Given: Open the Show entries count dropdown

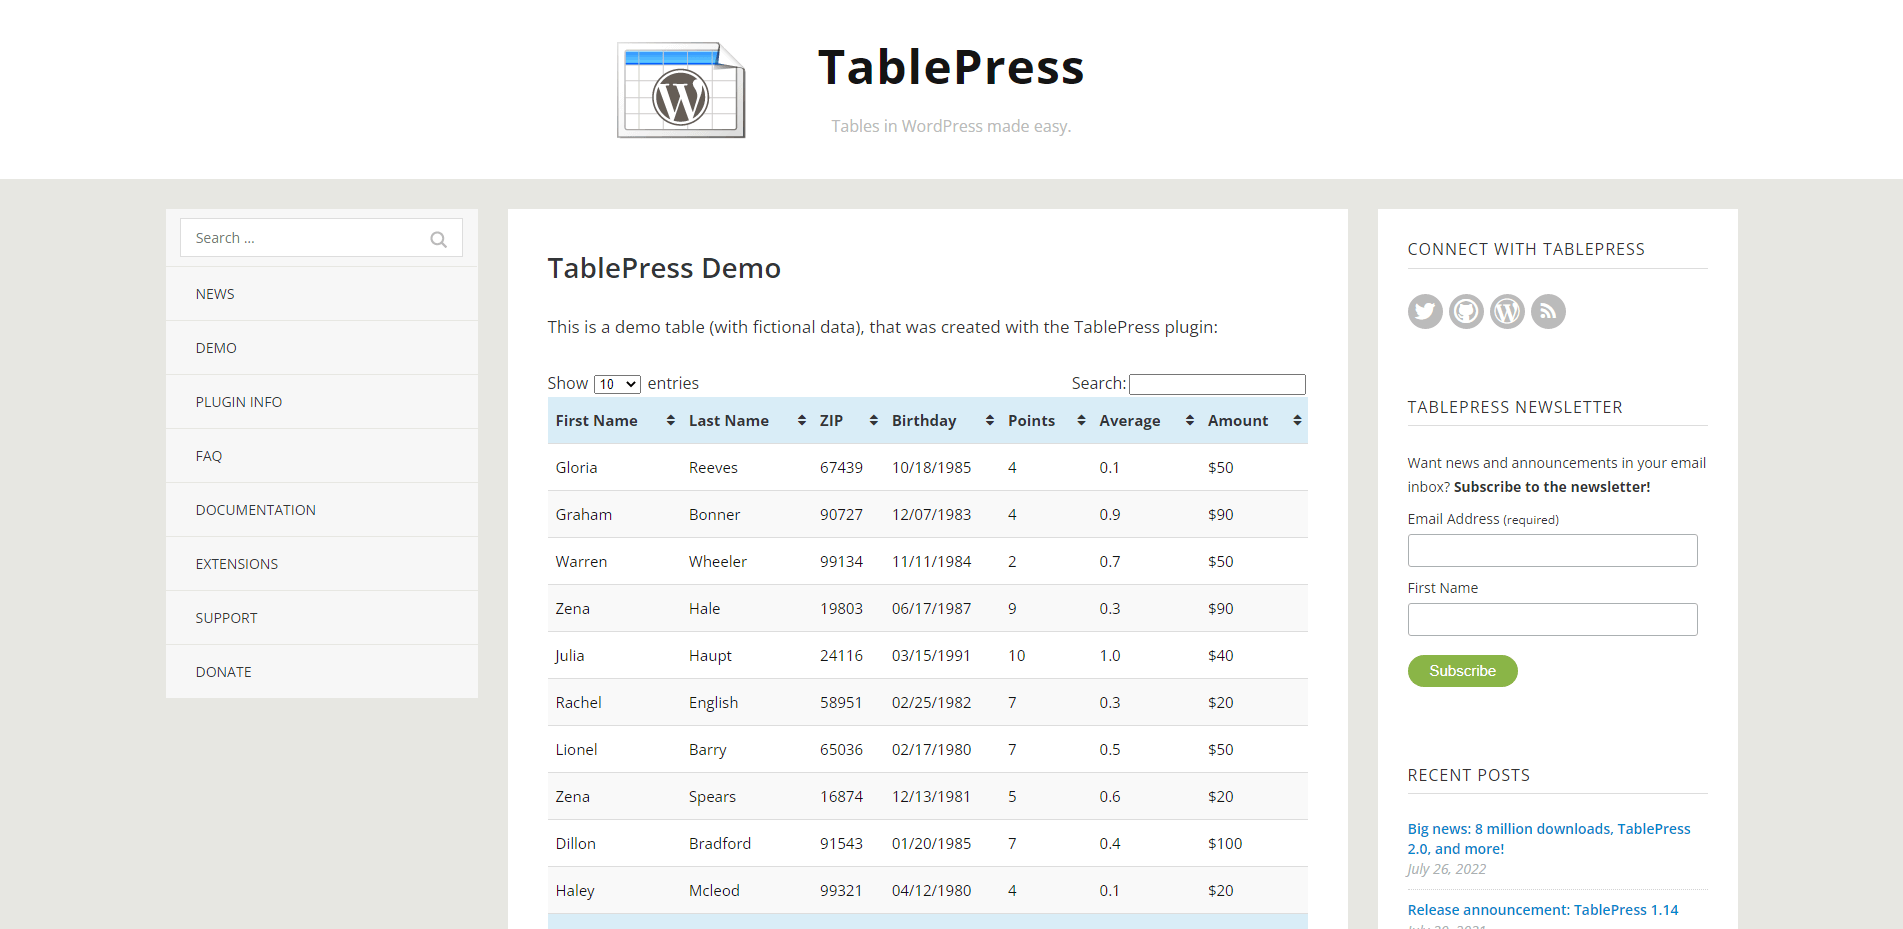Looking at the screenshot, I should click(x=617, y=384).
